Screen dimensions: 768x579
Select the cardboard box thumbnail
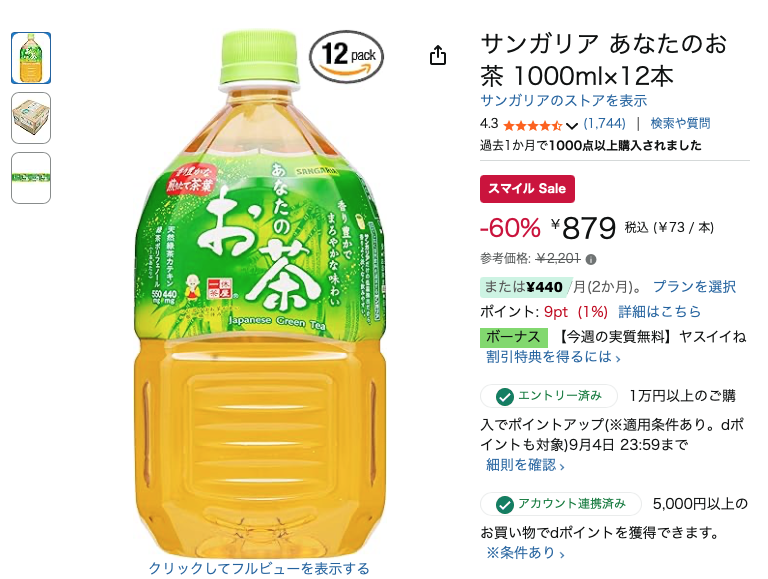tap(31, 118)
